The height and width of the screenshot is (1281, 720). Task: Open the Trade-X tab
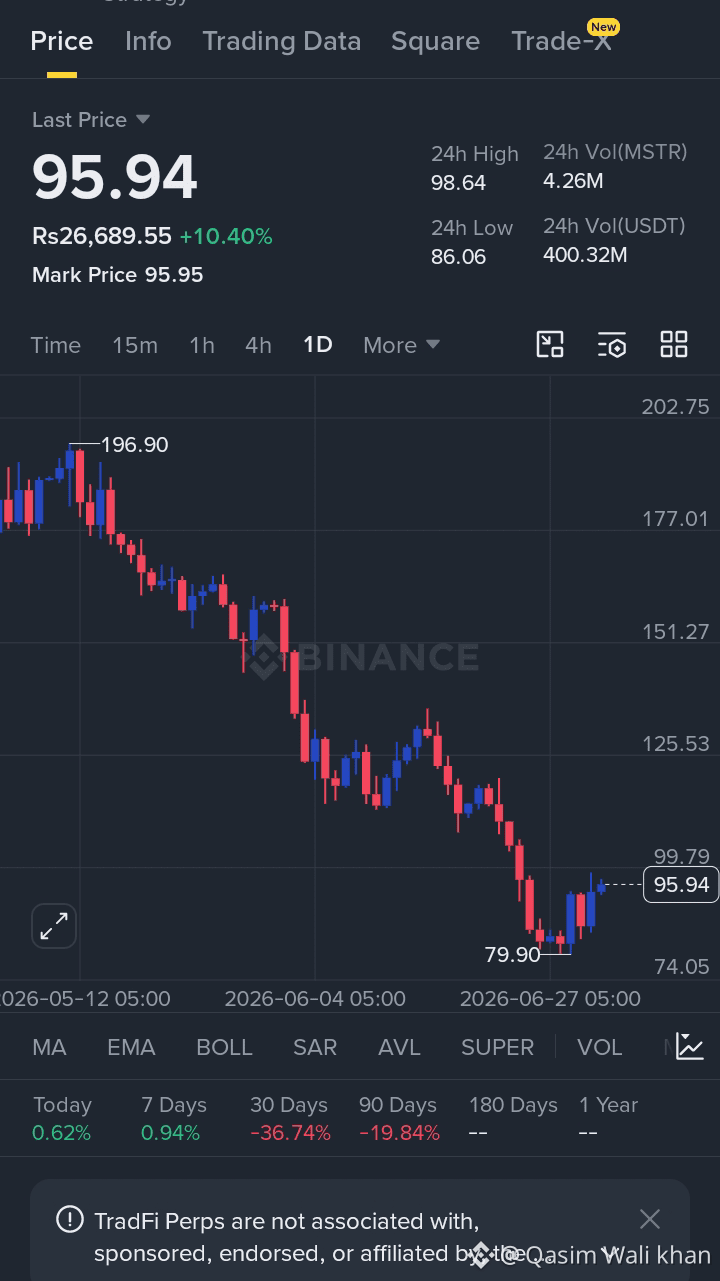[561, 41]
